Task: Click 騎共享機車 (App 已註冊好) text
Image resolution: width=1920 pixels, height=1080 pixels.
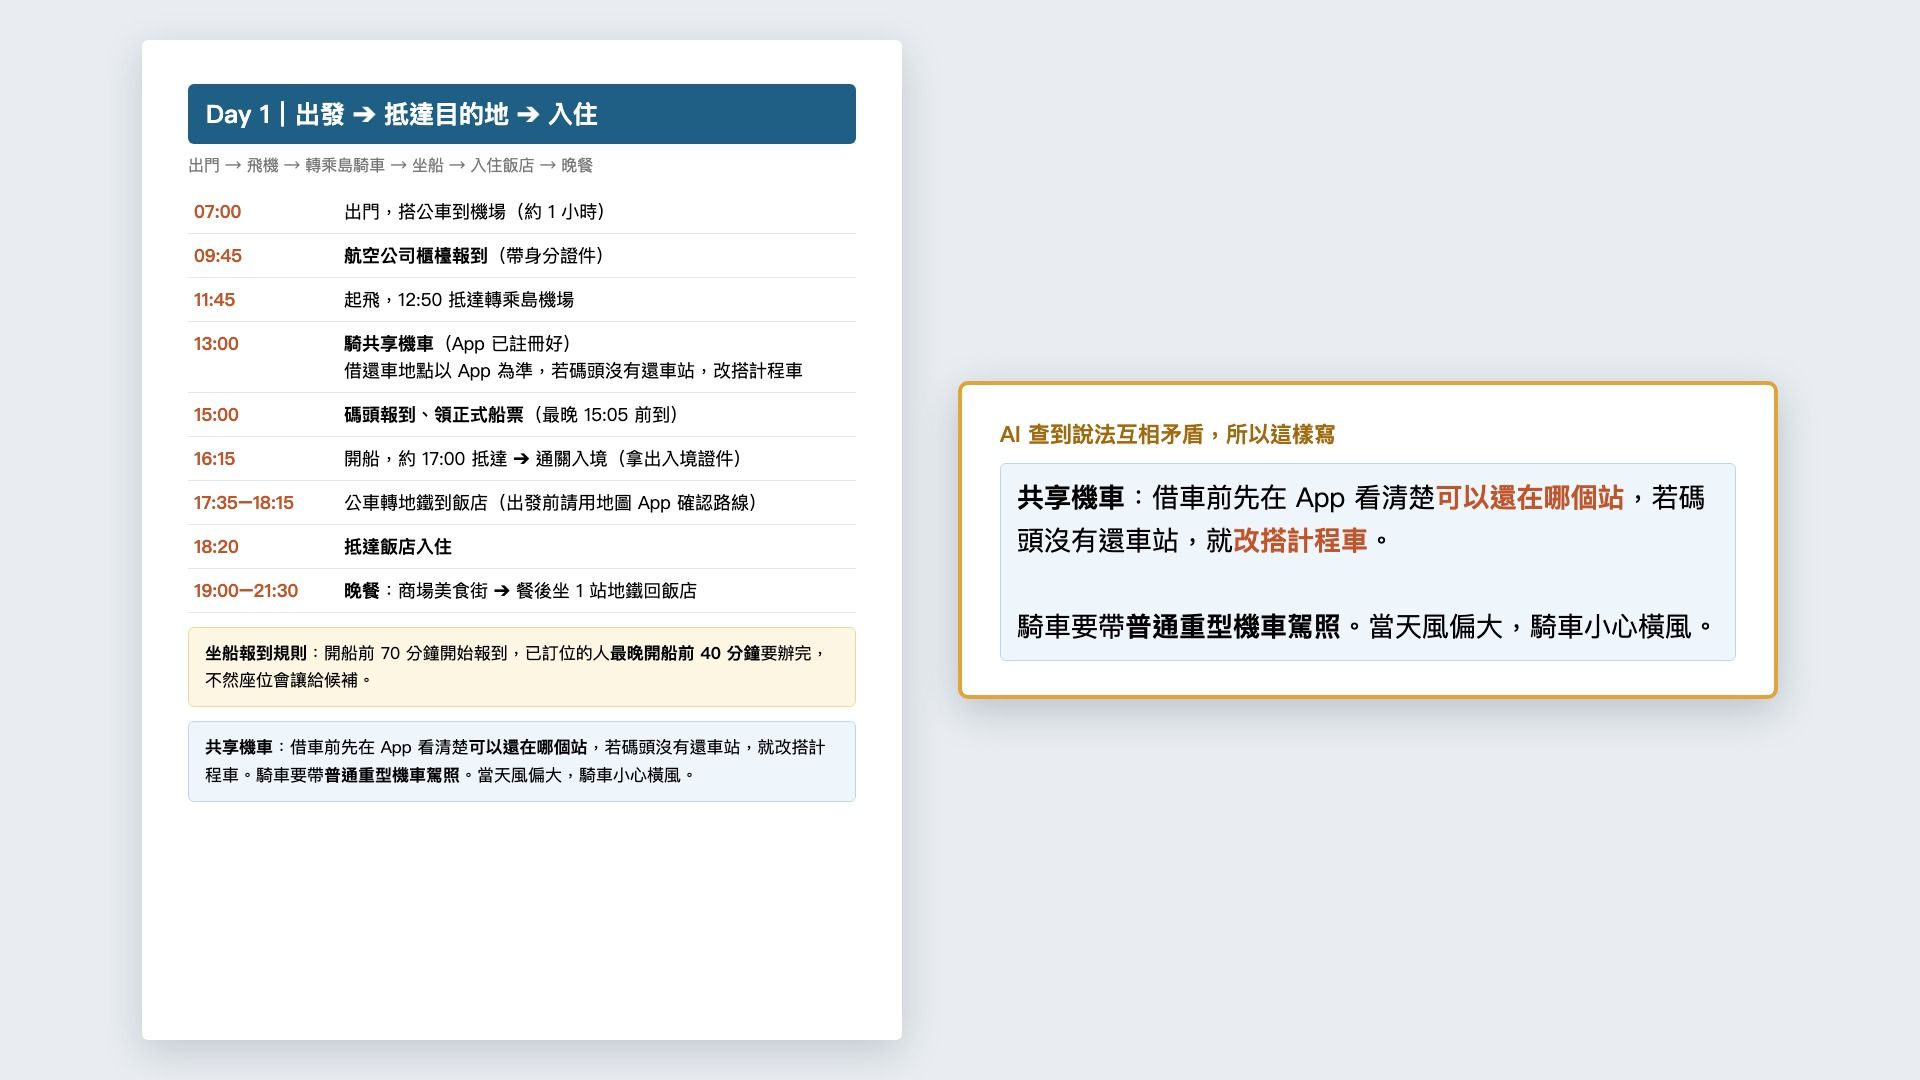Action: tap(458, 344)
